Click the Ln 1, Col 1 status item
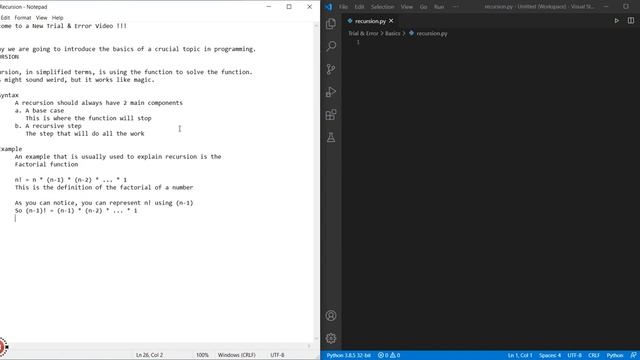Screen dimensions: 640x360 [520, 356]
